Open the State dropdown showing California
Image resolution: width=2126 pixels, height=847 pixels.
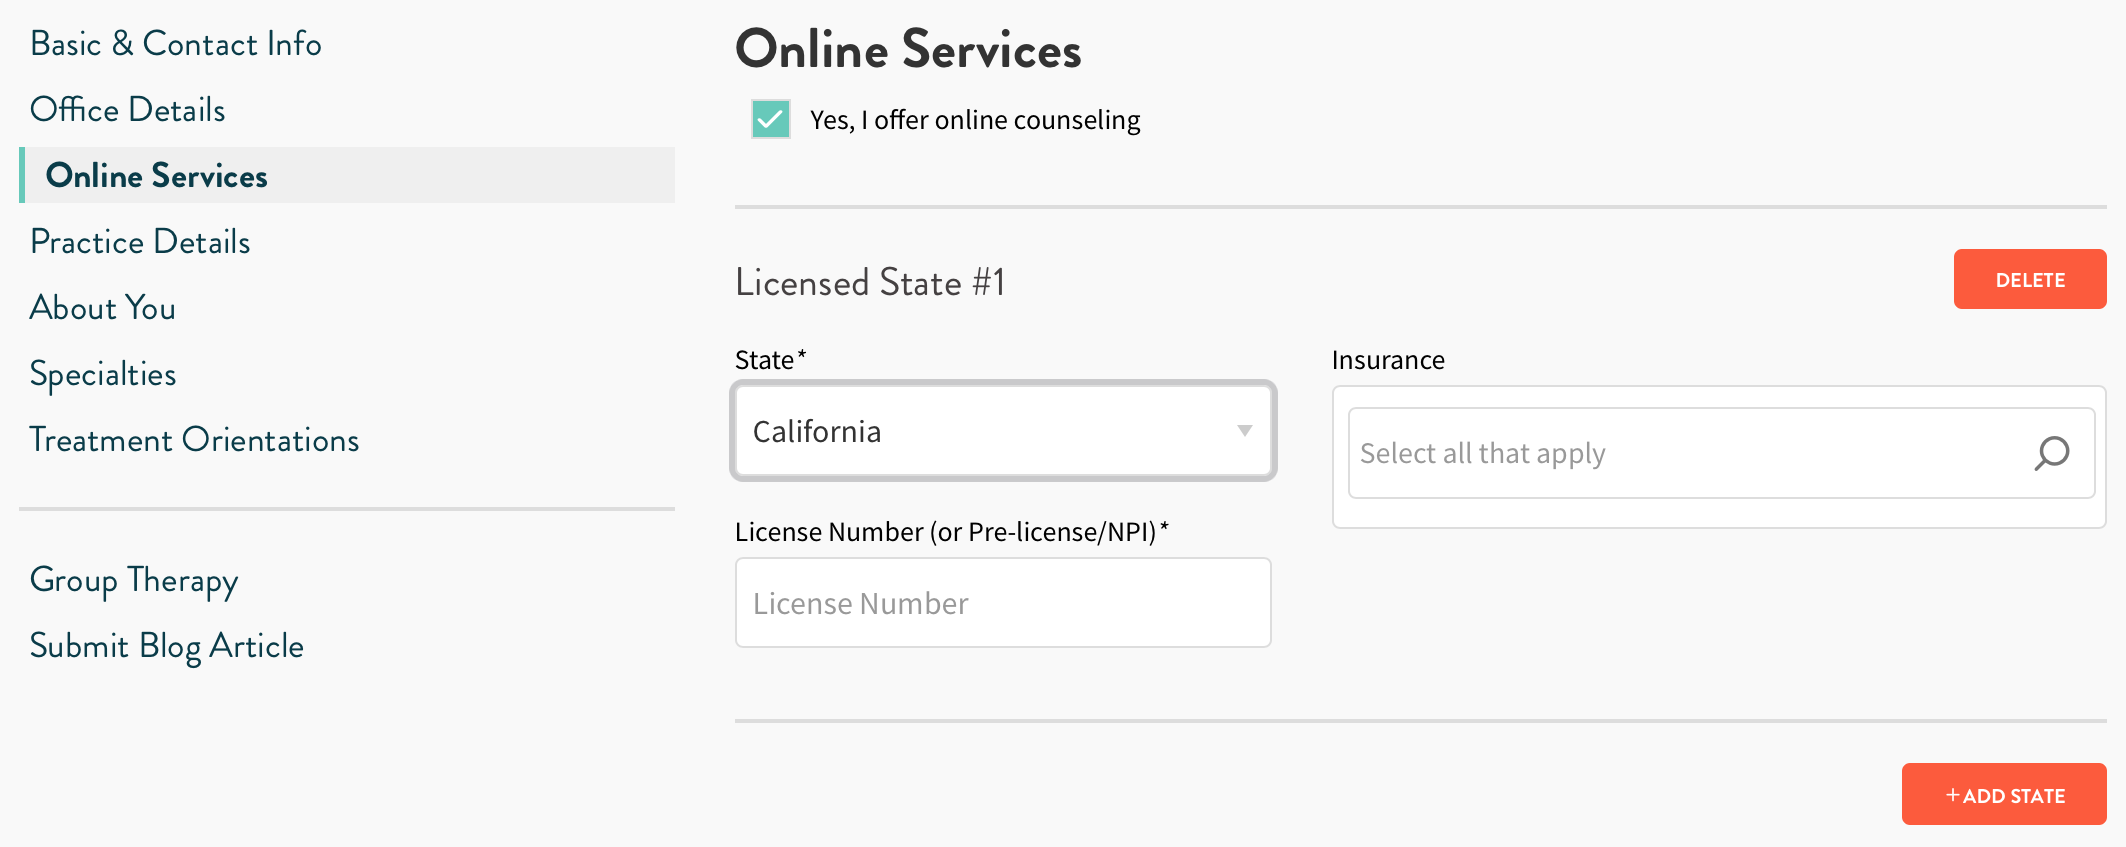[x=1002, y=431]
